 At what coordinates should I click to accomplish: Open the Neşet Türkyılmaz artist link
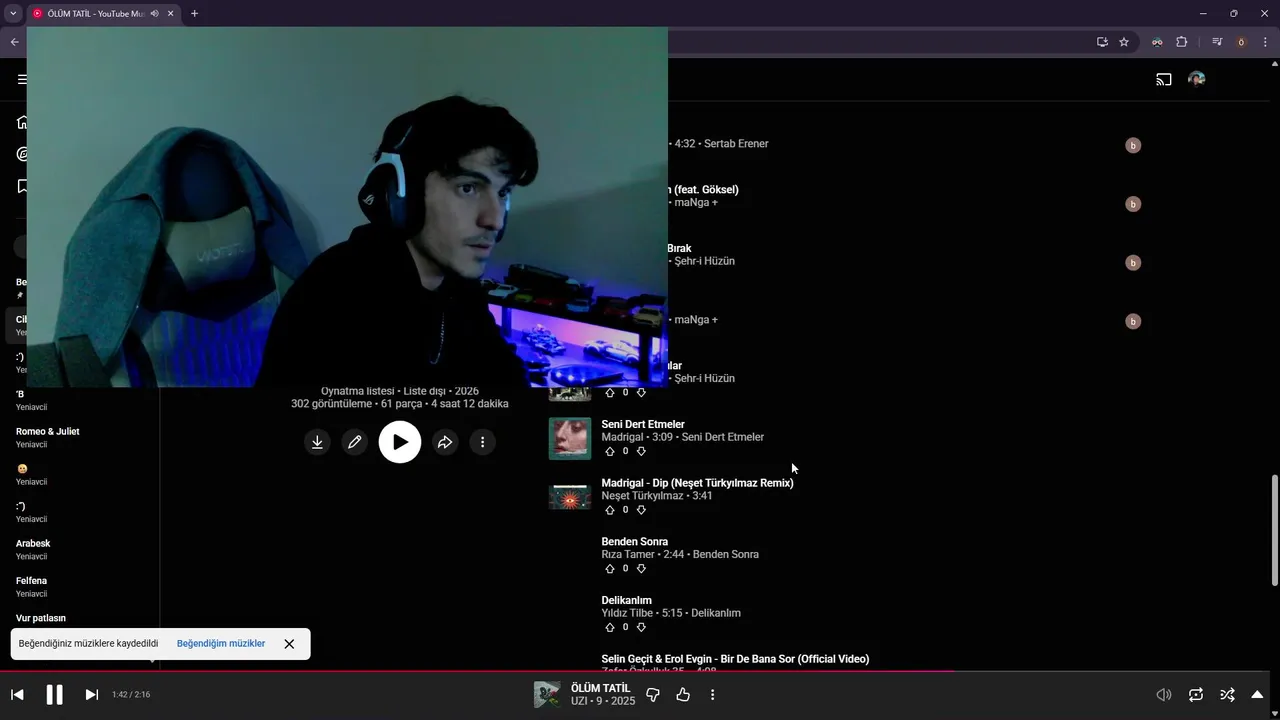642,496
